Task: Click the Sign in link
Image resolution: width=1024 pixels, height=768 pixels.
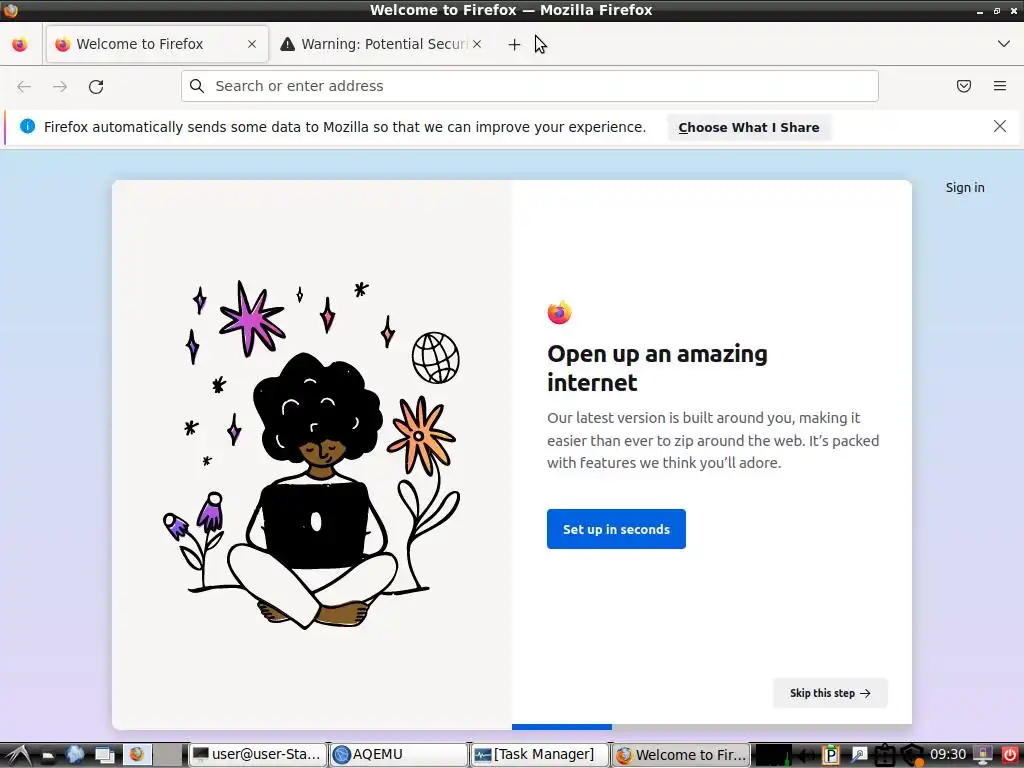Action: 965,187
